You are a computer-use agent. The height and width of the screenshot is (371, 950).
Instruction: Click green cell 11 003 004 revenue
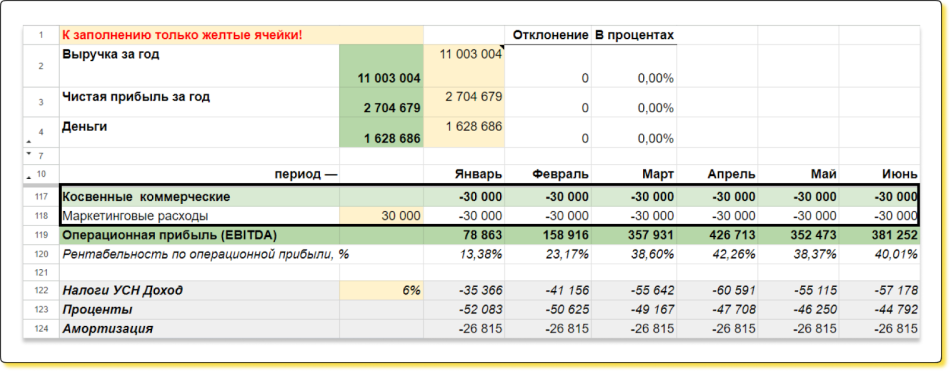click(x=382, y=65)
